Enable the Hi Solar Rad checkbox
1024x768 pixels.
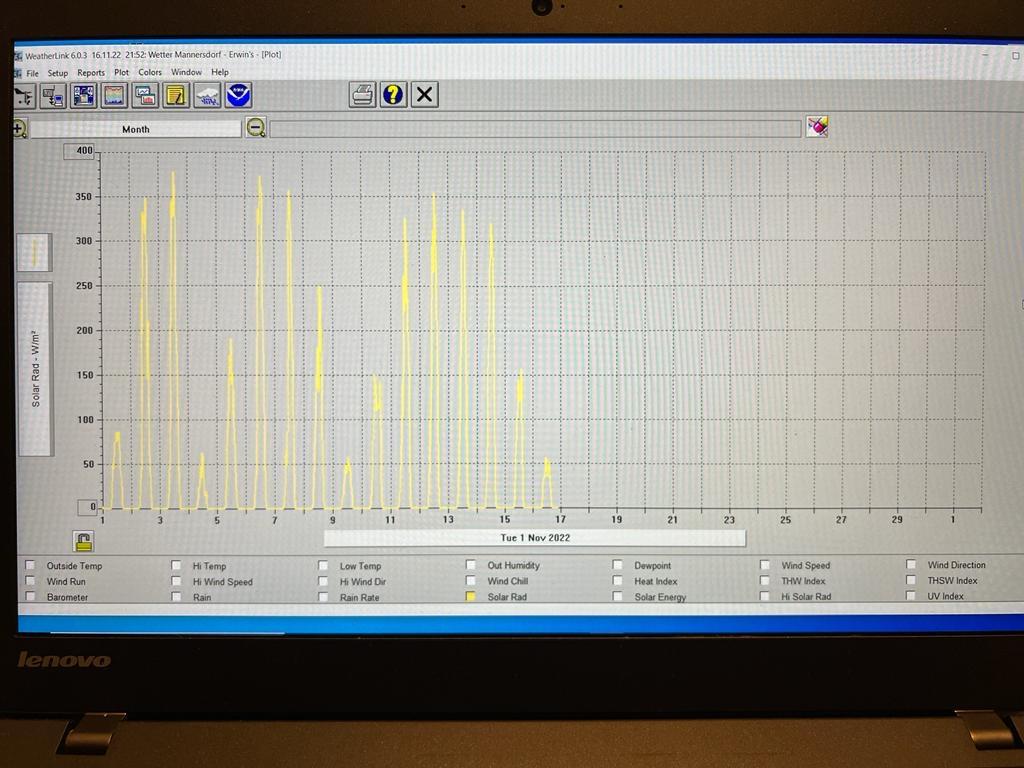(x=765, y=596)
